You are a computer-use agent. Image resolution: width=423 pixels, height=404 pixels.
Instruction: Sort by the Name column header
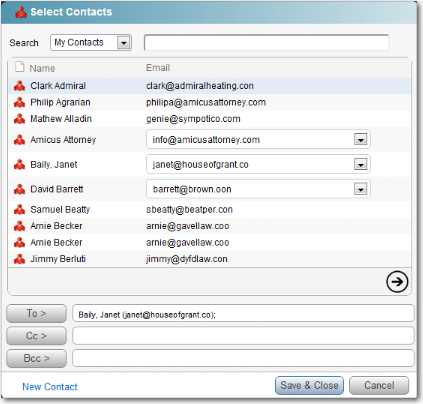coord(42,68)
